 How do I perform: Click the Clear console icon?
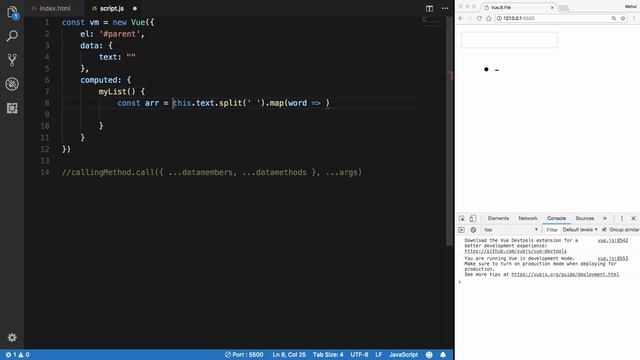click(x=473, y=230)
